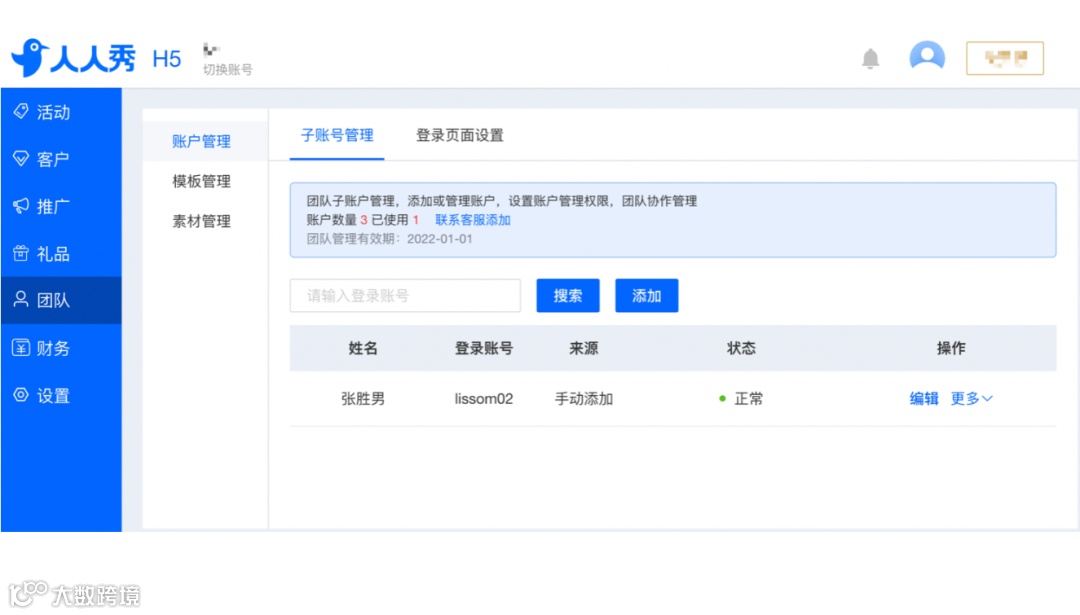Switch to the 子账号管理 tab
The height and width of the screenshot is (615, 1080).
point(337,135)
